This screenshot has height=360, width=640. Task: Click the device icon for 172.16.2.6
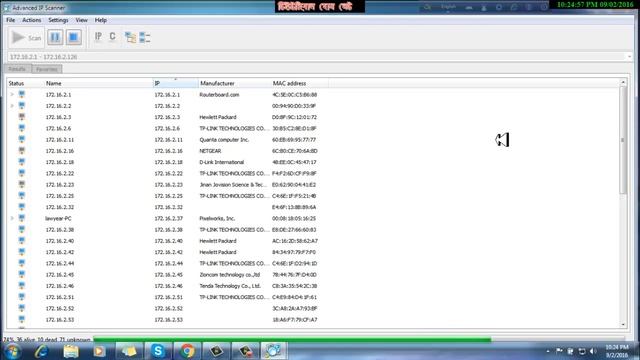click(x=22, y=128)
